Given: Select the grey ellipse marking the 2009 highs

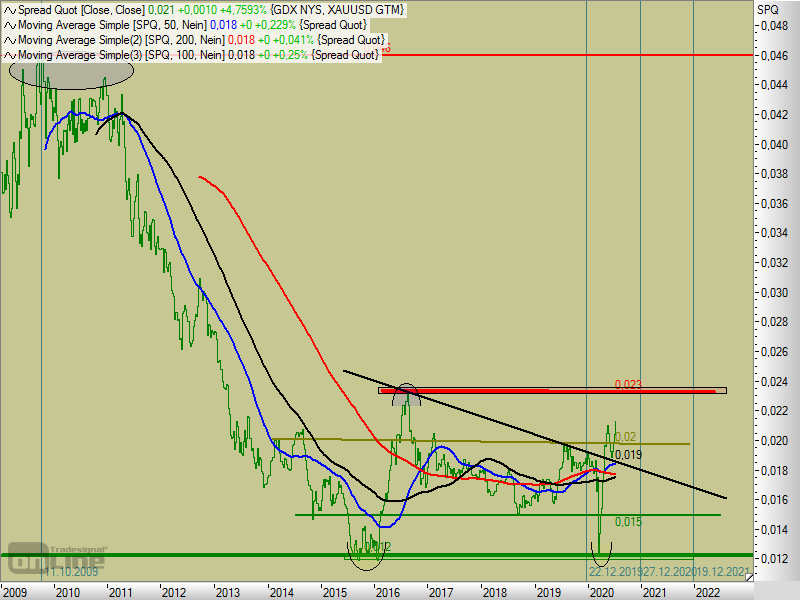Looking at the screenshot, I should (x=71, y=72).
